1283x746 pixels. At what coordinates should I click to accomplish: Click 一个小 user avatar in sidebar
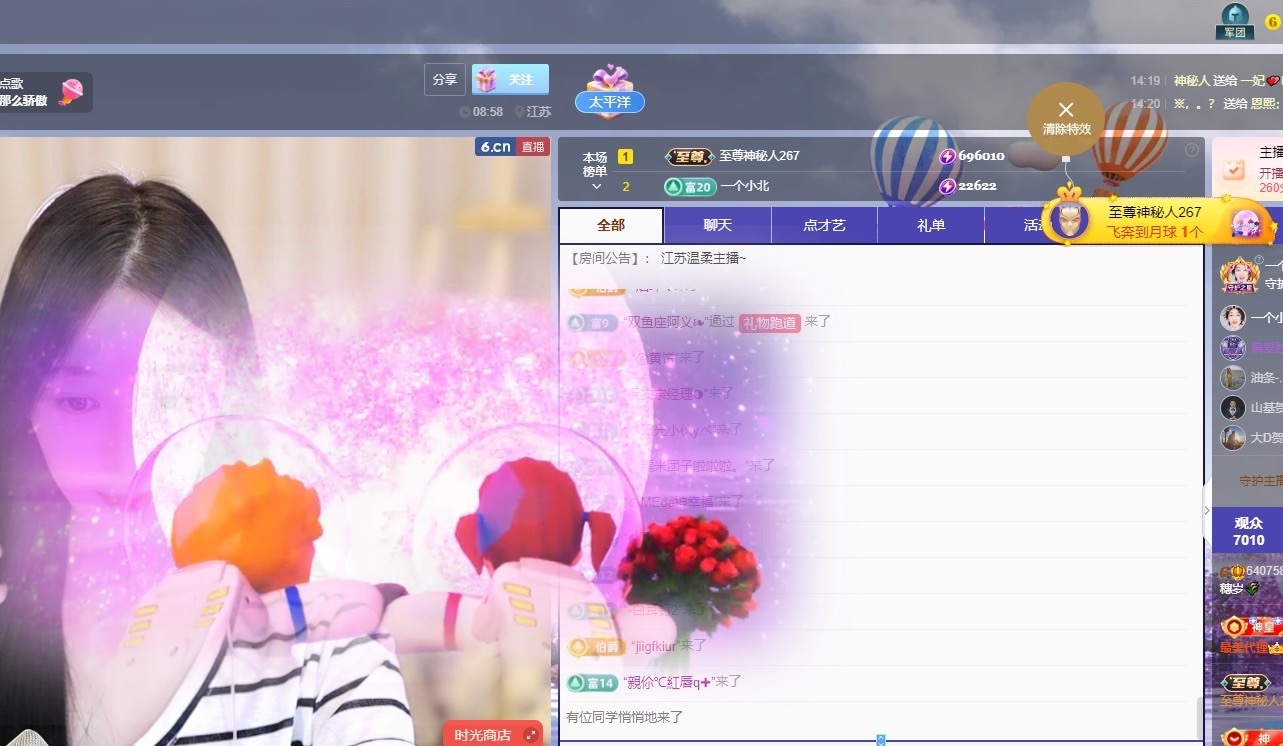1233,318
